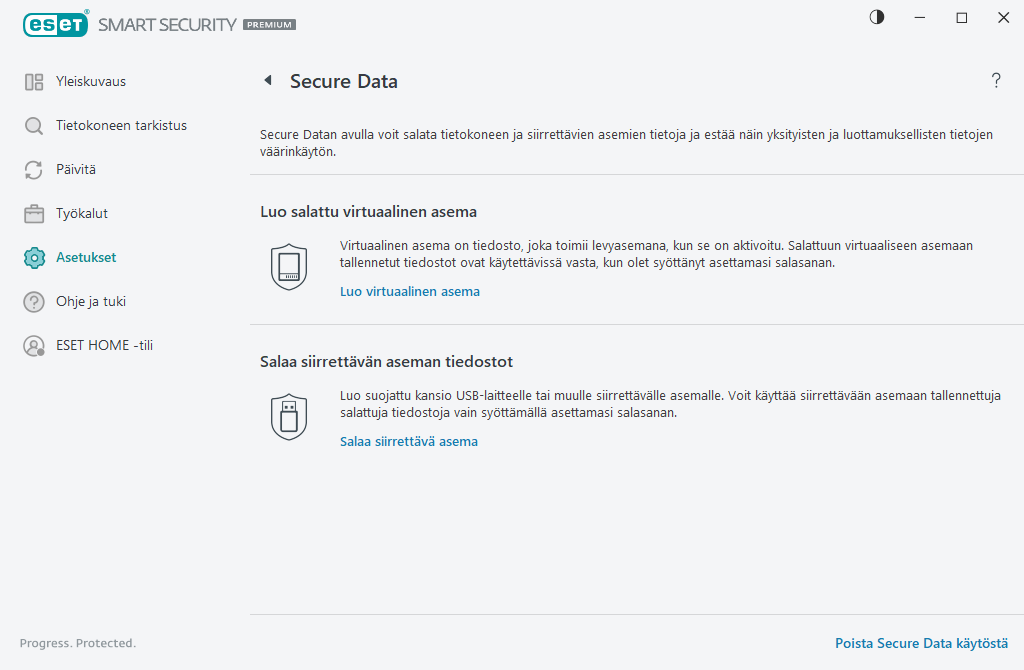Open Ohje ja tuki from the sidebar
1024x670 pixels.
pyautogui.click(x=92, y=301)
